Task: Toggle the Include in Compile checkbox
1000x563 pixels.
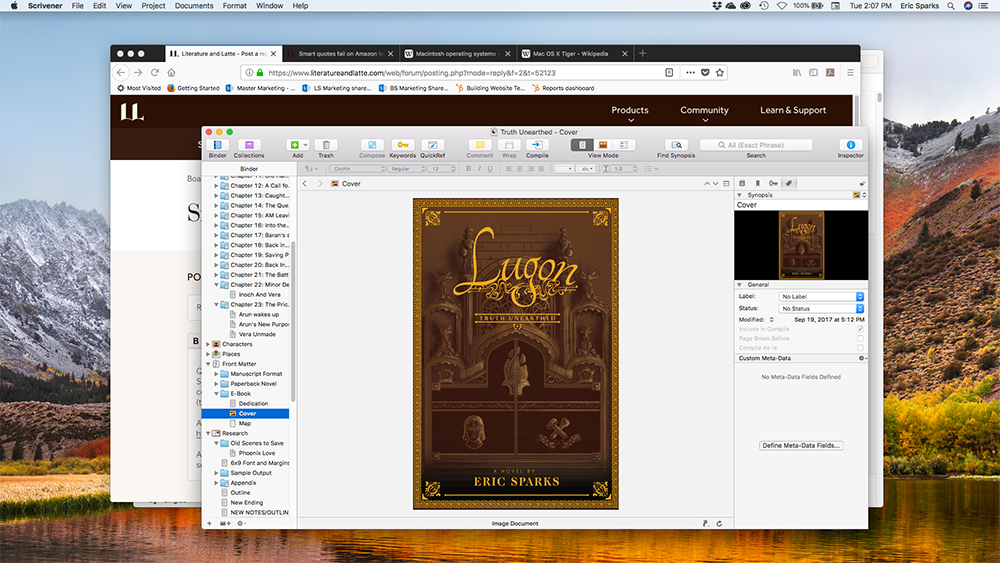Action: click(x=860, y=329)
